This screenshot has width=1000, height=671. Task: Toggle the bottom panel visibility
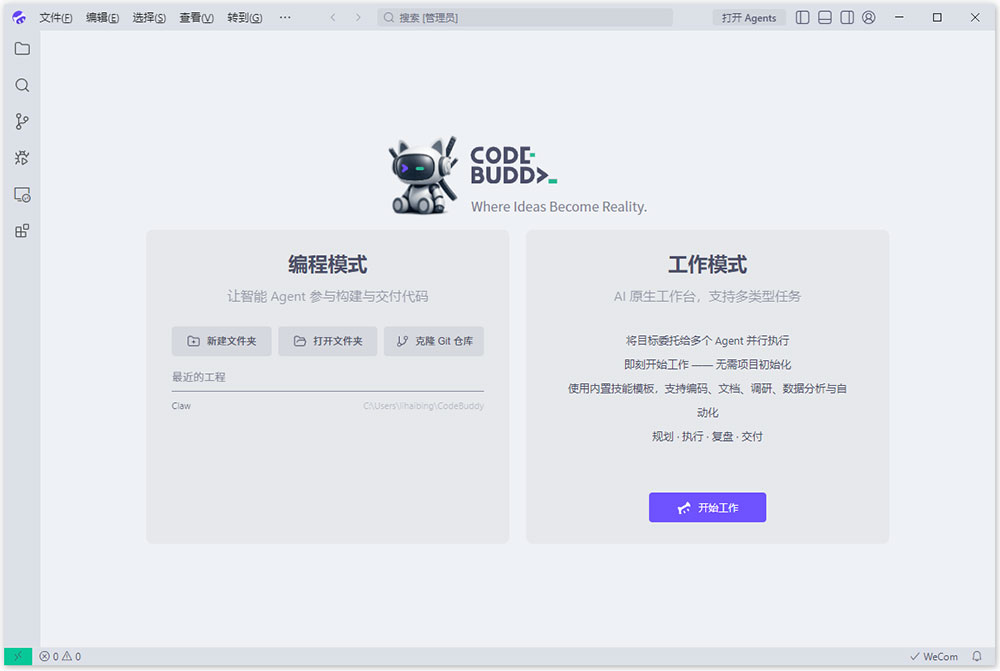824,17
